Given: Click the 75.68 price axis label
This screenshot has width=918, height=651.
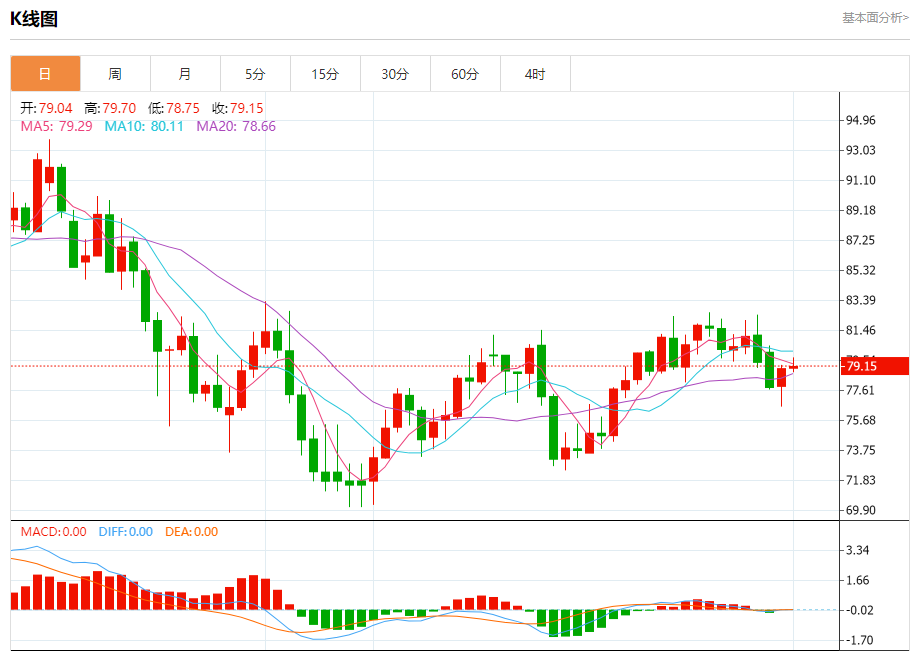Looking at the screenshot, I should (x=861, y=420).
